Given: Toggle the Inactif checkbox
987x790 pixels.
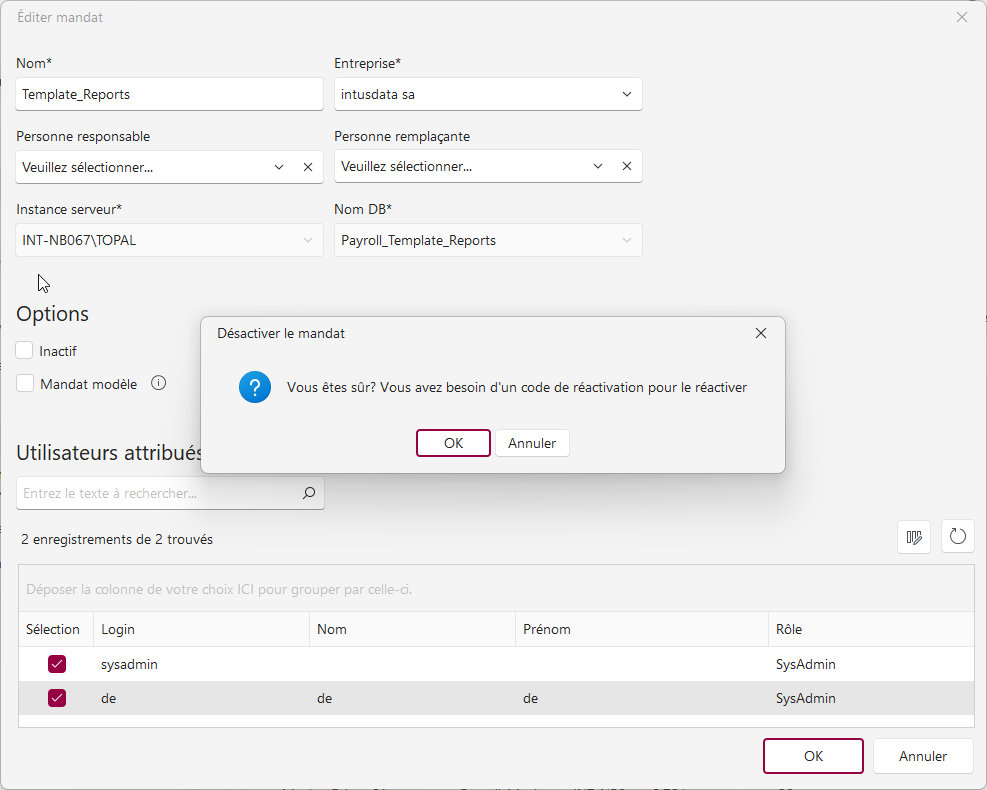Looking at the screenshot, I should (x=25, y=351).
